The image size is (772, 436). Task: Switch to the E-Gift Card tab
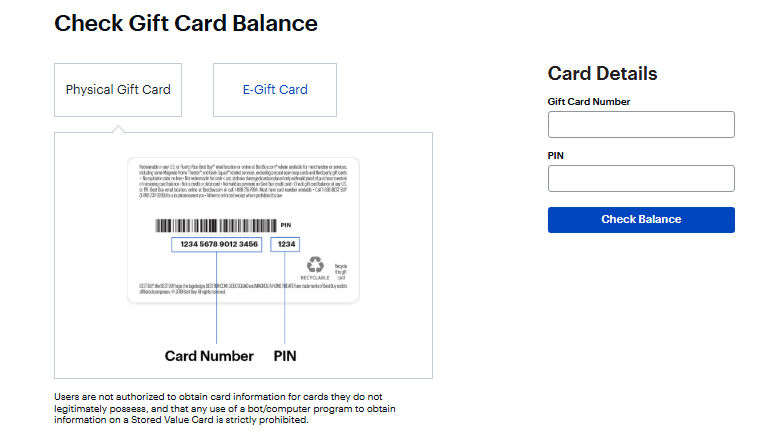[275, 90]
